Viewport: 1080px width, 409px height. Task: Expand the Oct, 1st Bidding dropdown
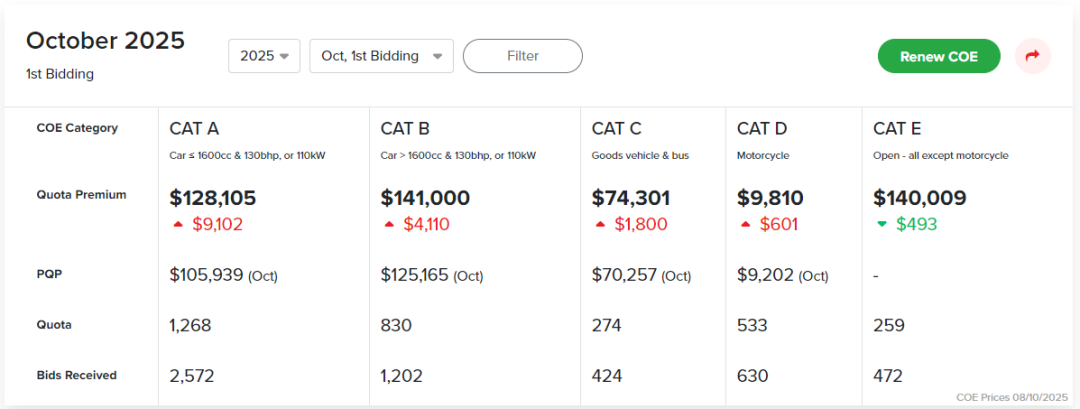pos(381,56)
